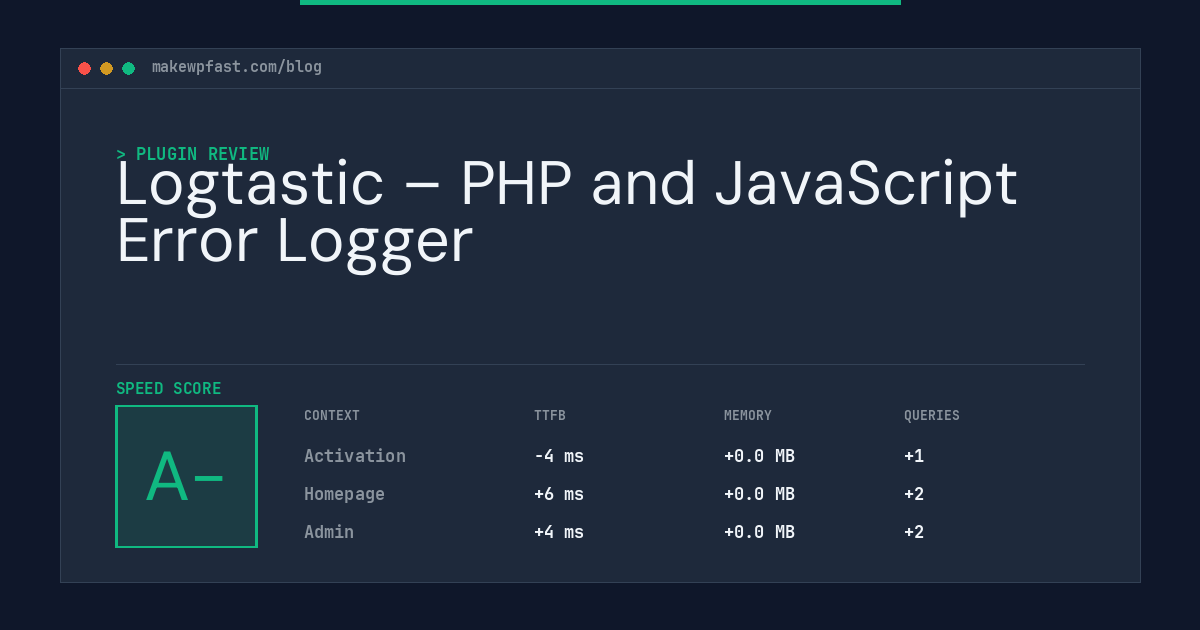Click the A- speed score badge
1200x630 pixels.
pyautogui.click(x=186, y=476)
